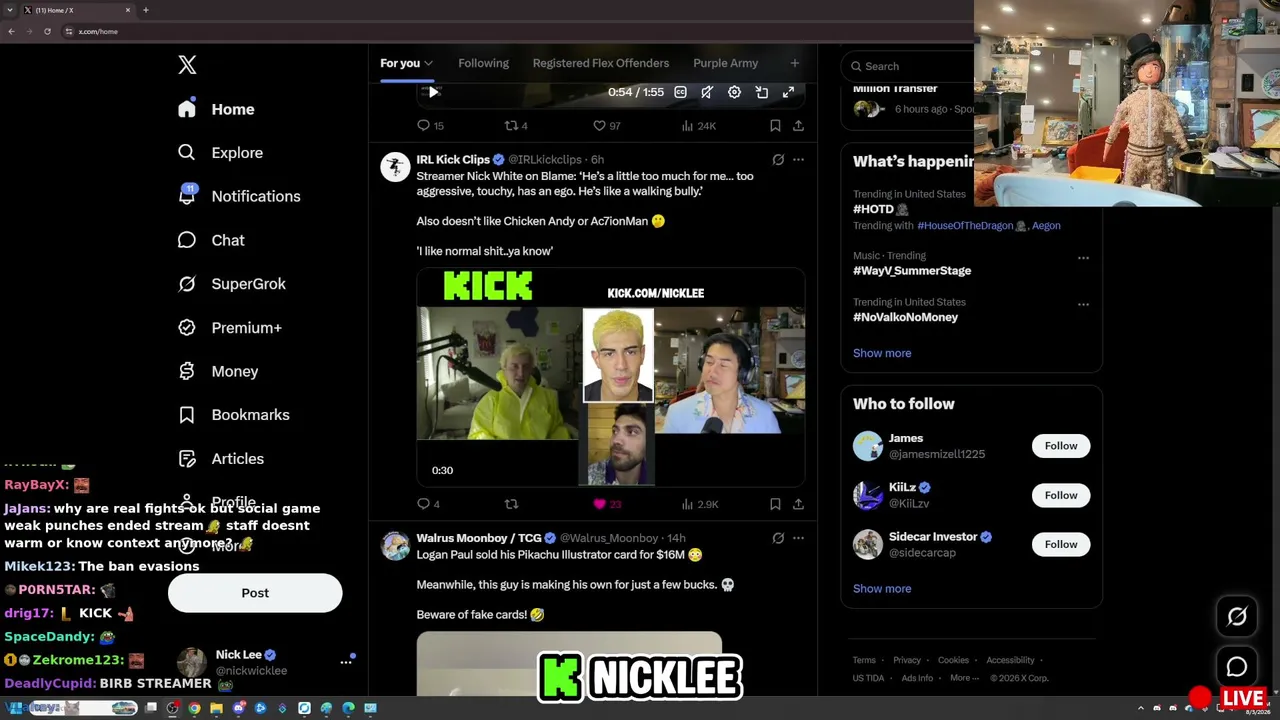Play the video at 0:54
This screenshot has height=720, width=1280.
coord(434,92)
